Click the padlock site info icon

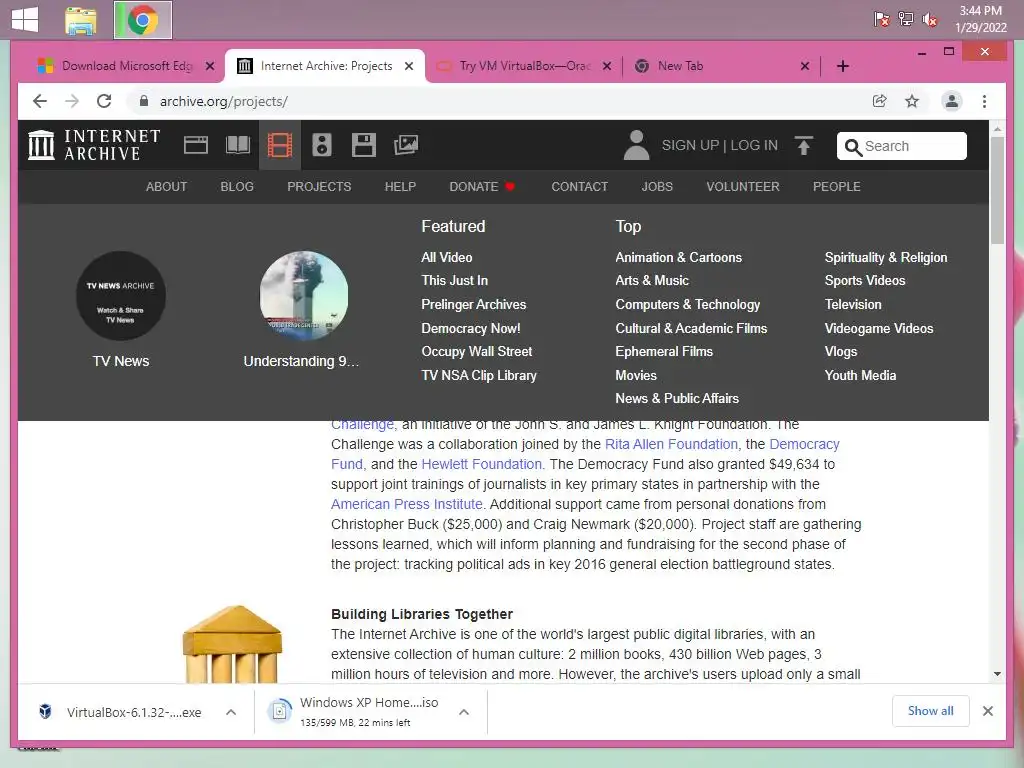pos(144,101)
